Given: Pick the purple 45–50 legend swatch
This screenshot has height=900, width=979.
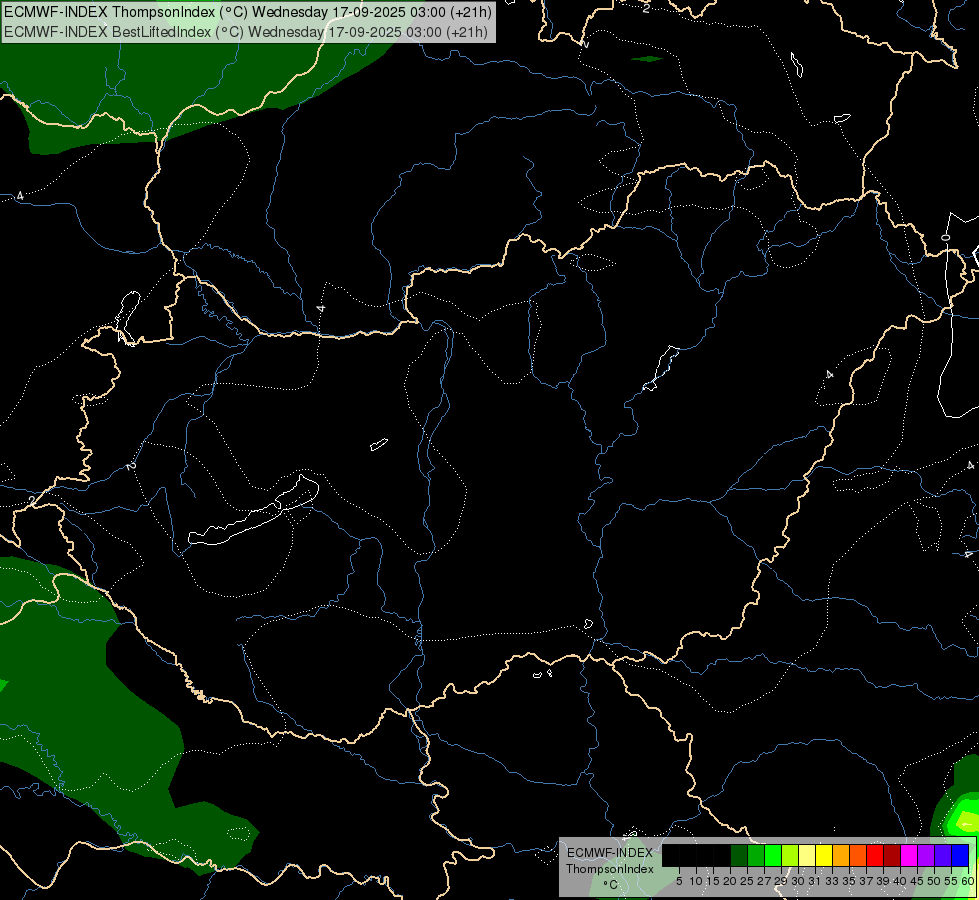Looking at the screenshot, I should (926, 855).
